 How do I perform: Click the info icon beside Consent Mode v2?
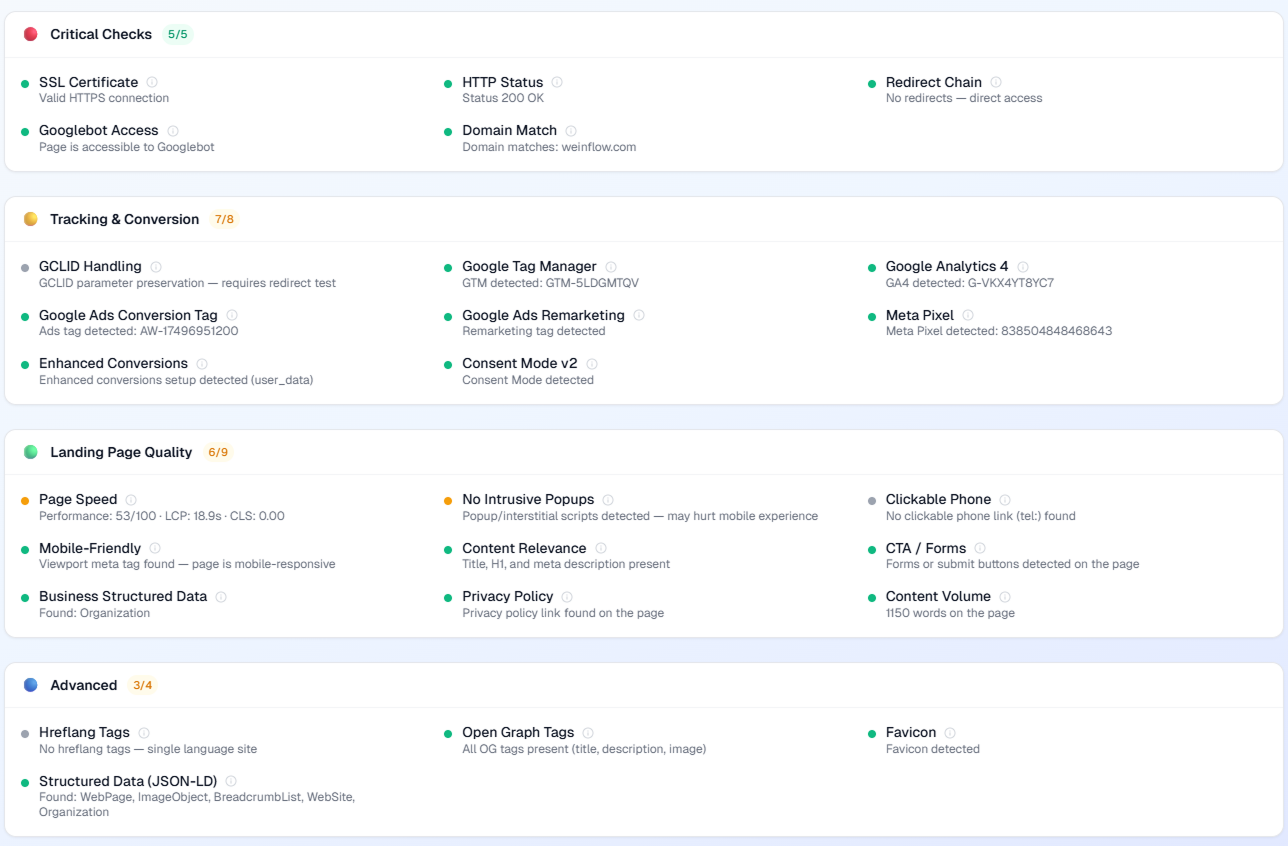tap(592, 364)
